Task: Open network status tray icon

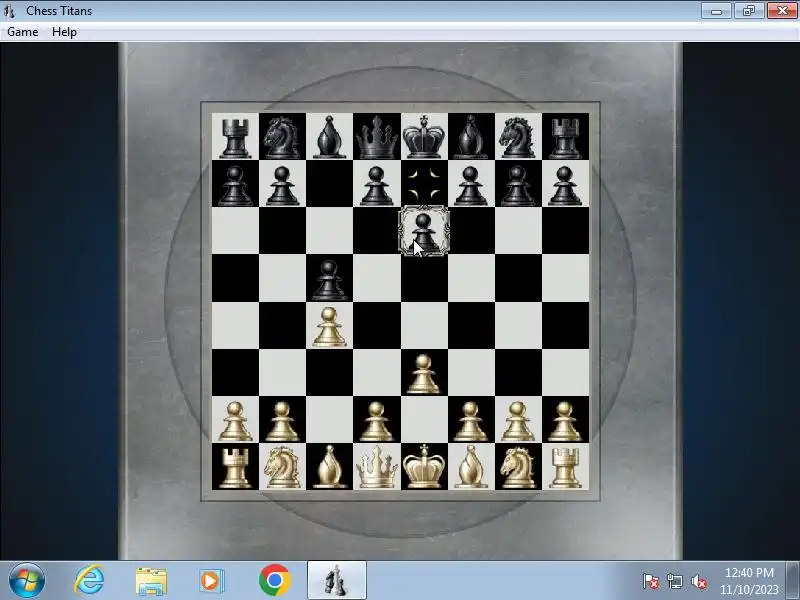Action: [674, 581]
